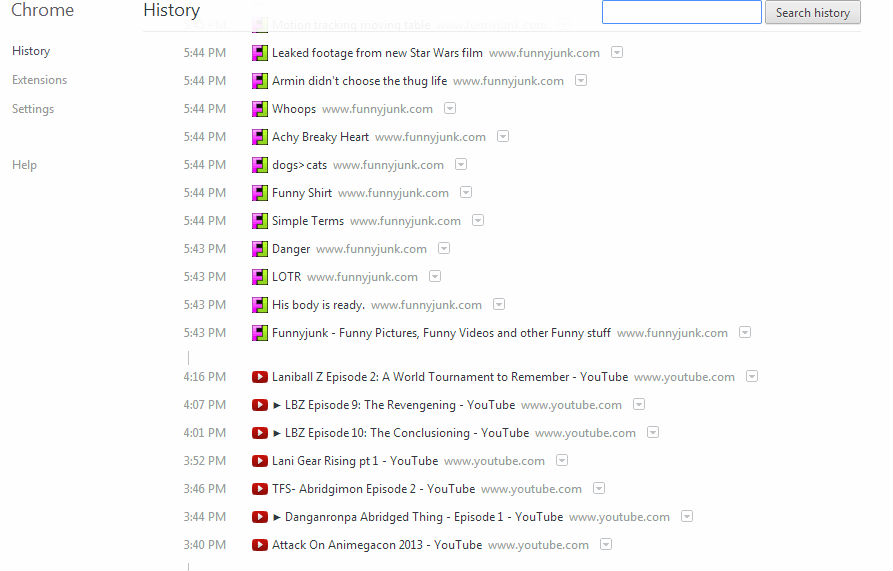Viewport: 893px width, 571px height.
Task: Open the dropdown menu for 'Simple Terms'
Action: coord(478,220)
